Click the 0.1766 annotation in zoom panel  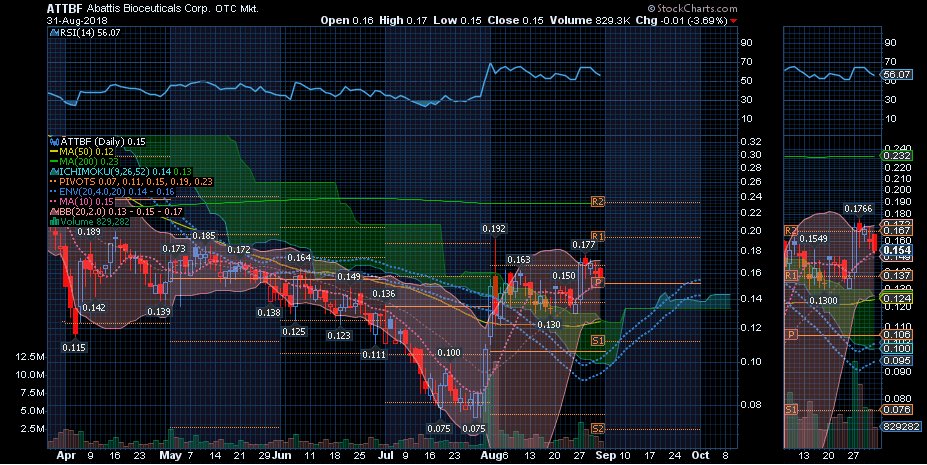[858, 209]
